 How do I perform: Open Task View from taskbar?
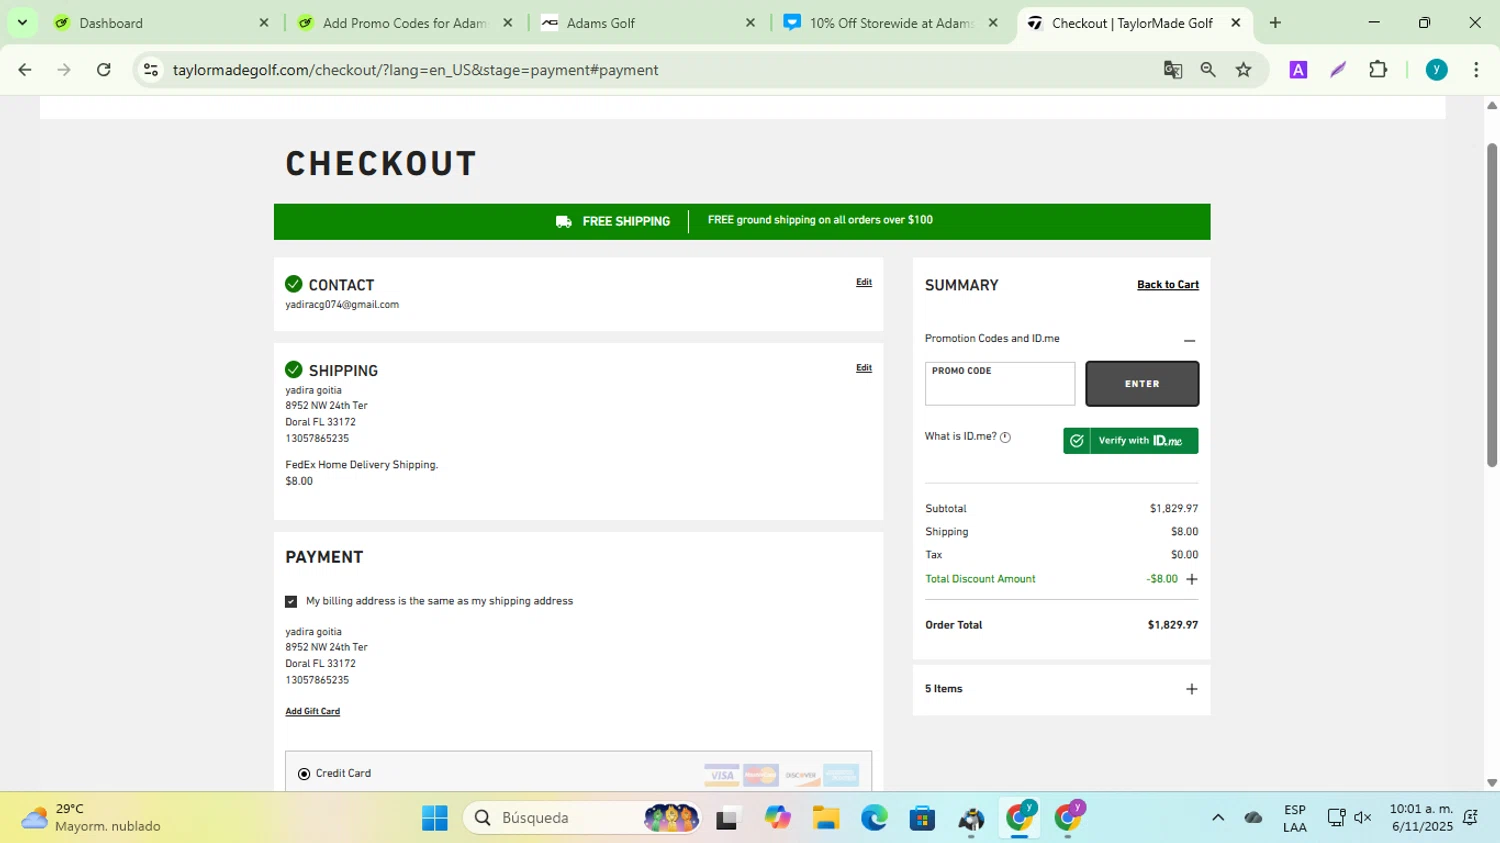point(728,818)
